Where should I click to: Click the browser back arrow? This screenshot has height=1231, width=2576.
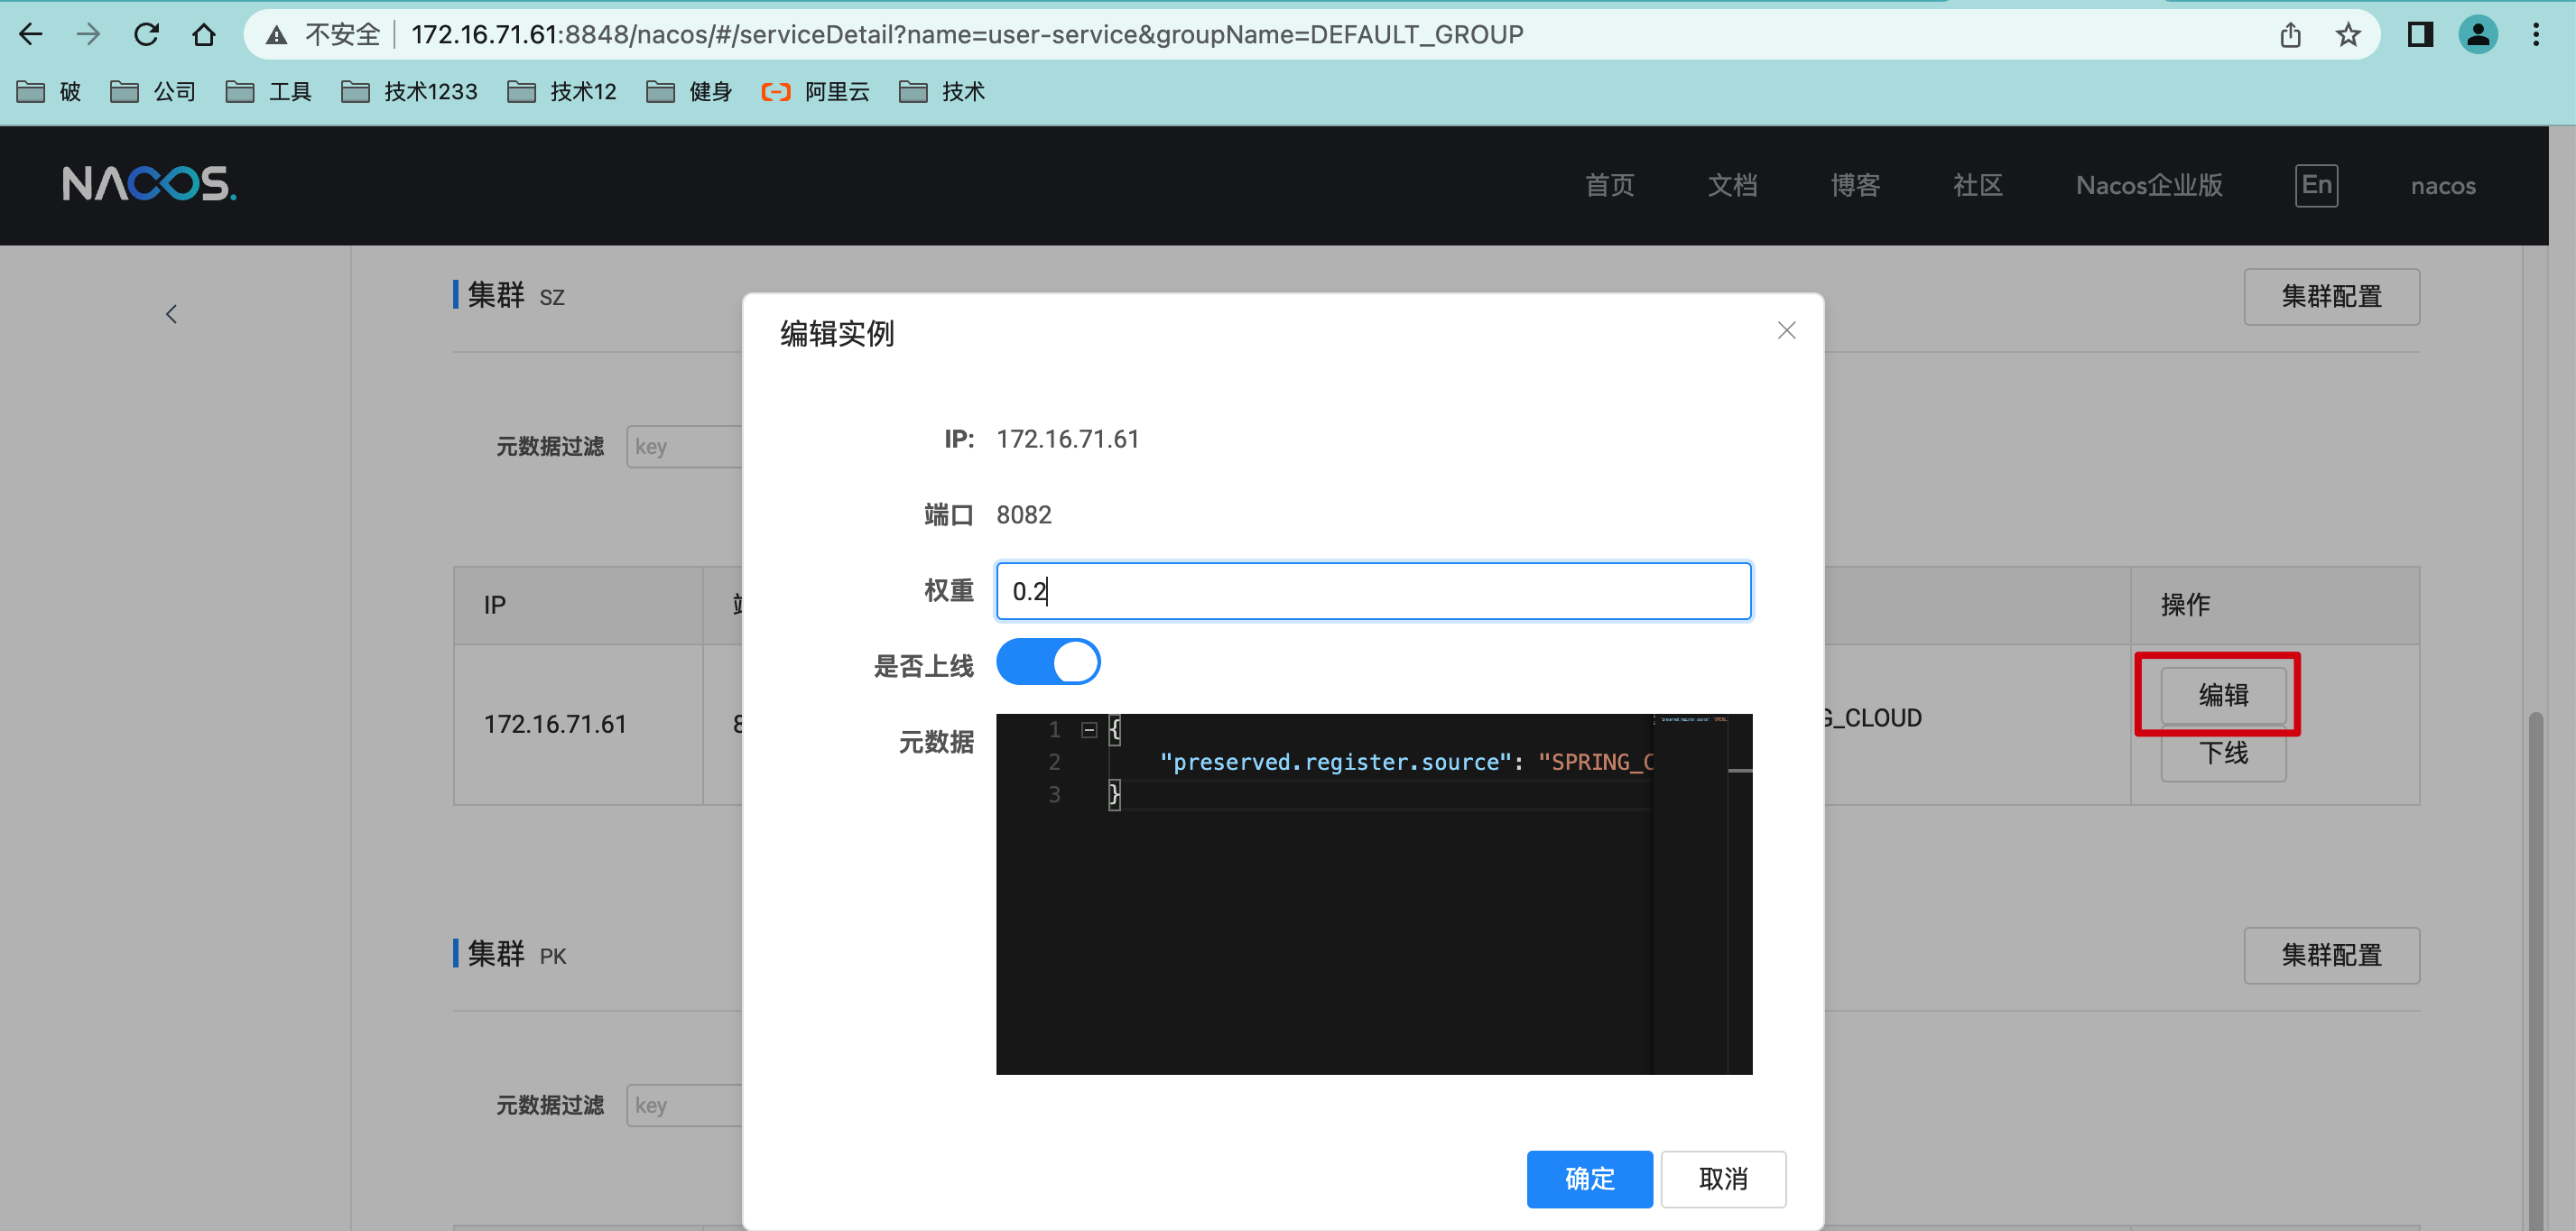pyautogui.click(x=31, y=35)
